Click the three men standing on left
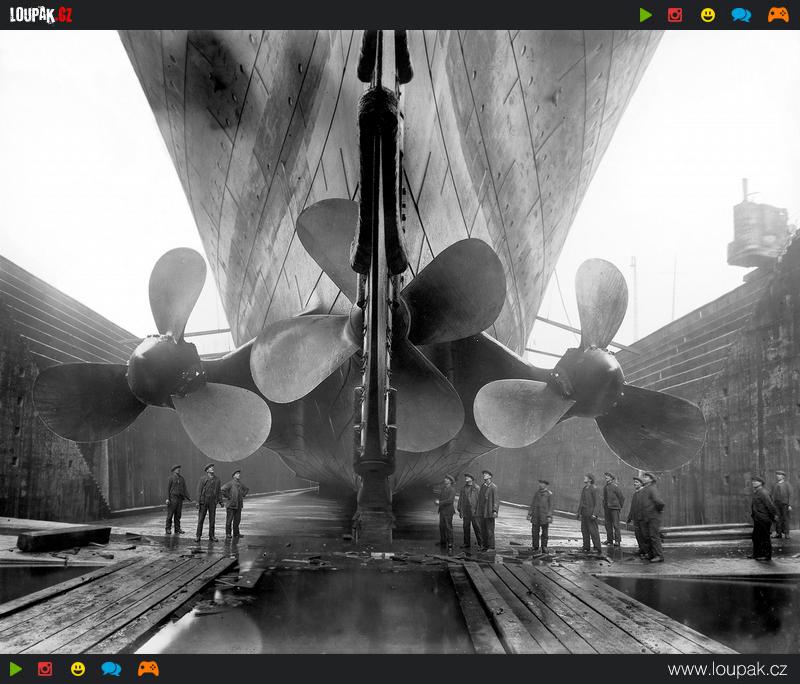800x684 pixels. coord(207,500)
